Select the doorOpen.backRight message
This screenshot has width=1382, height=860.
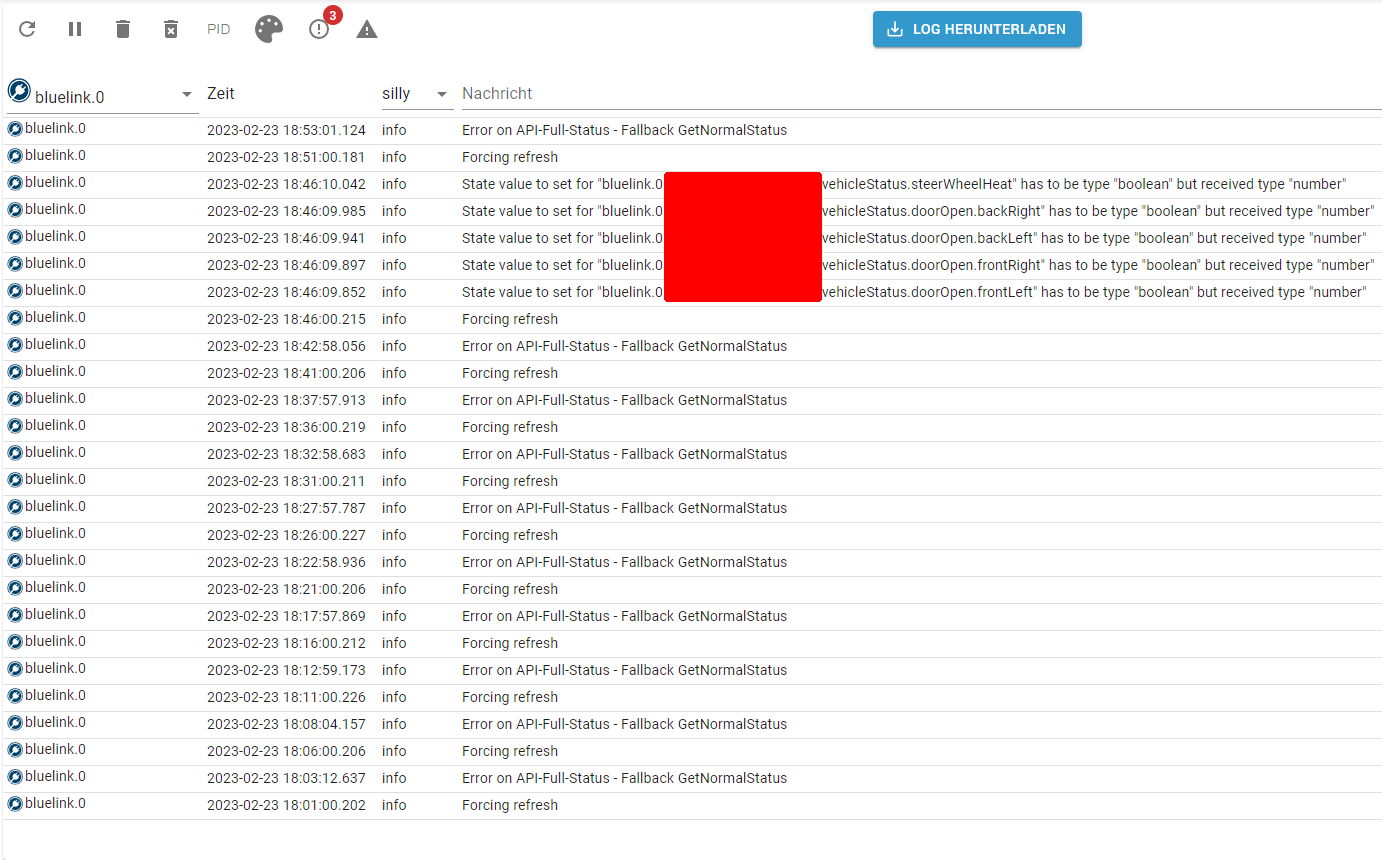[x=916, y=211]
